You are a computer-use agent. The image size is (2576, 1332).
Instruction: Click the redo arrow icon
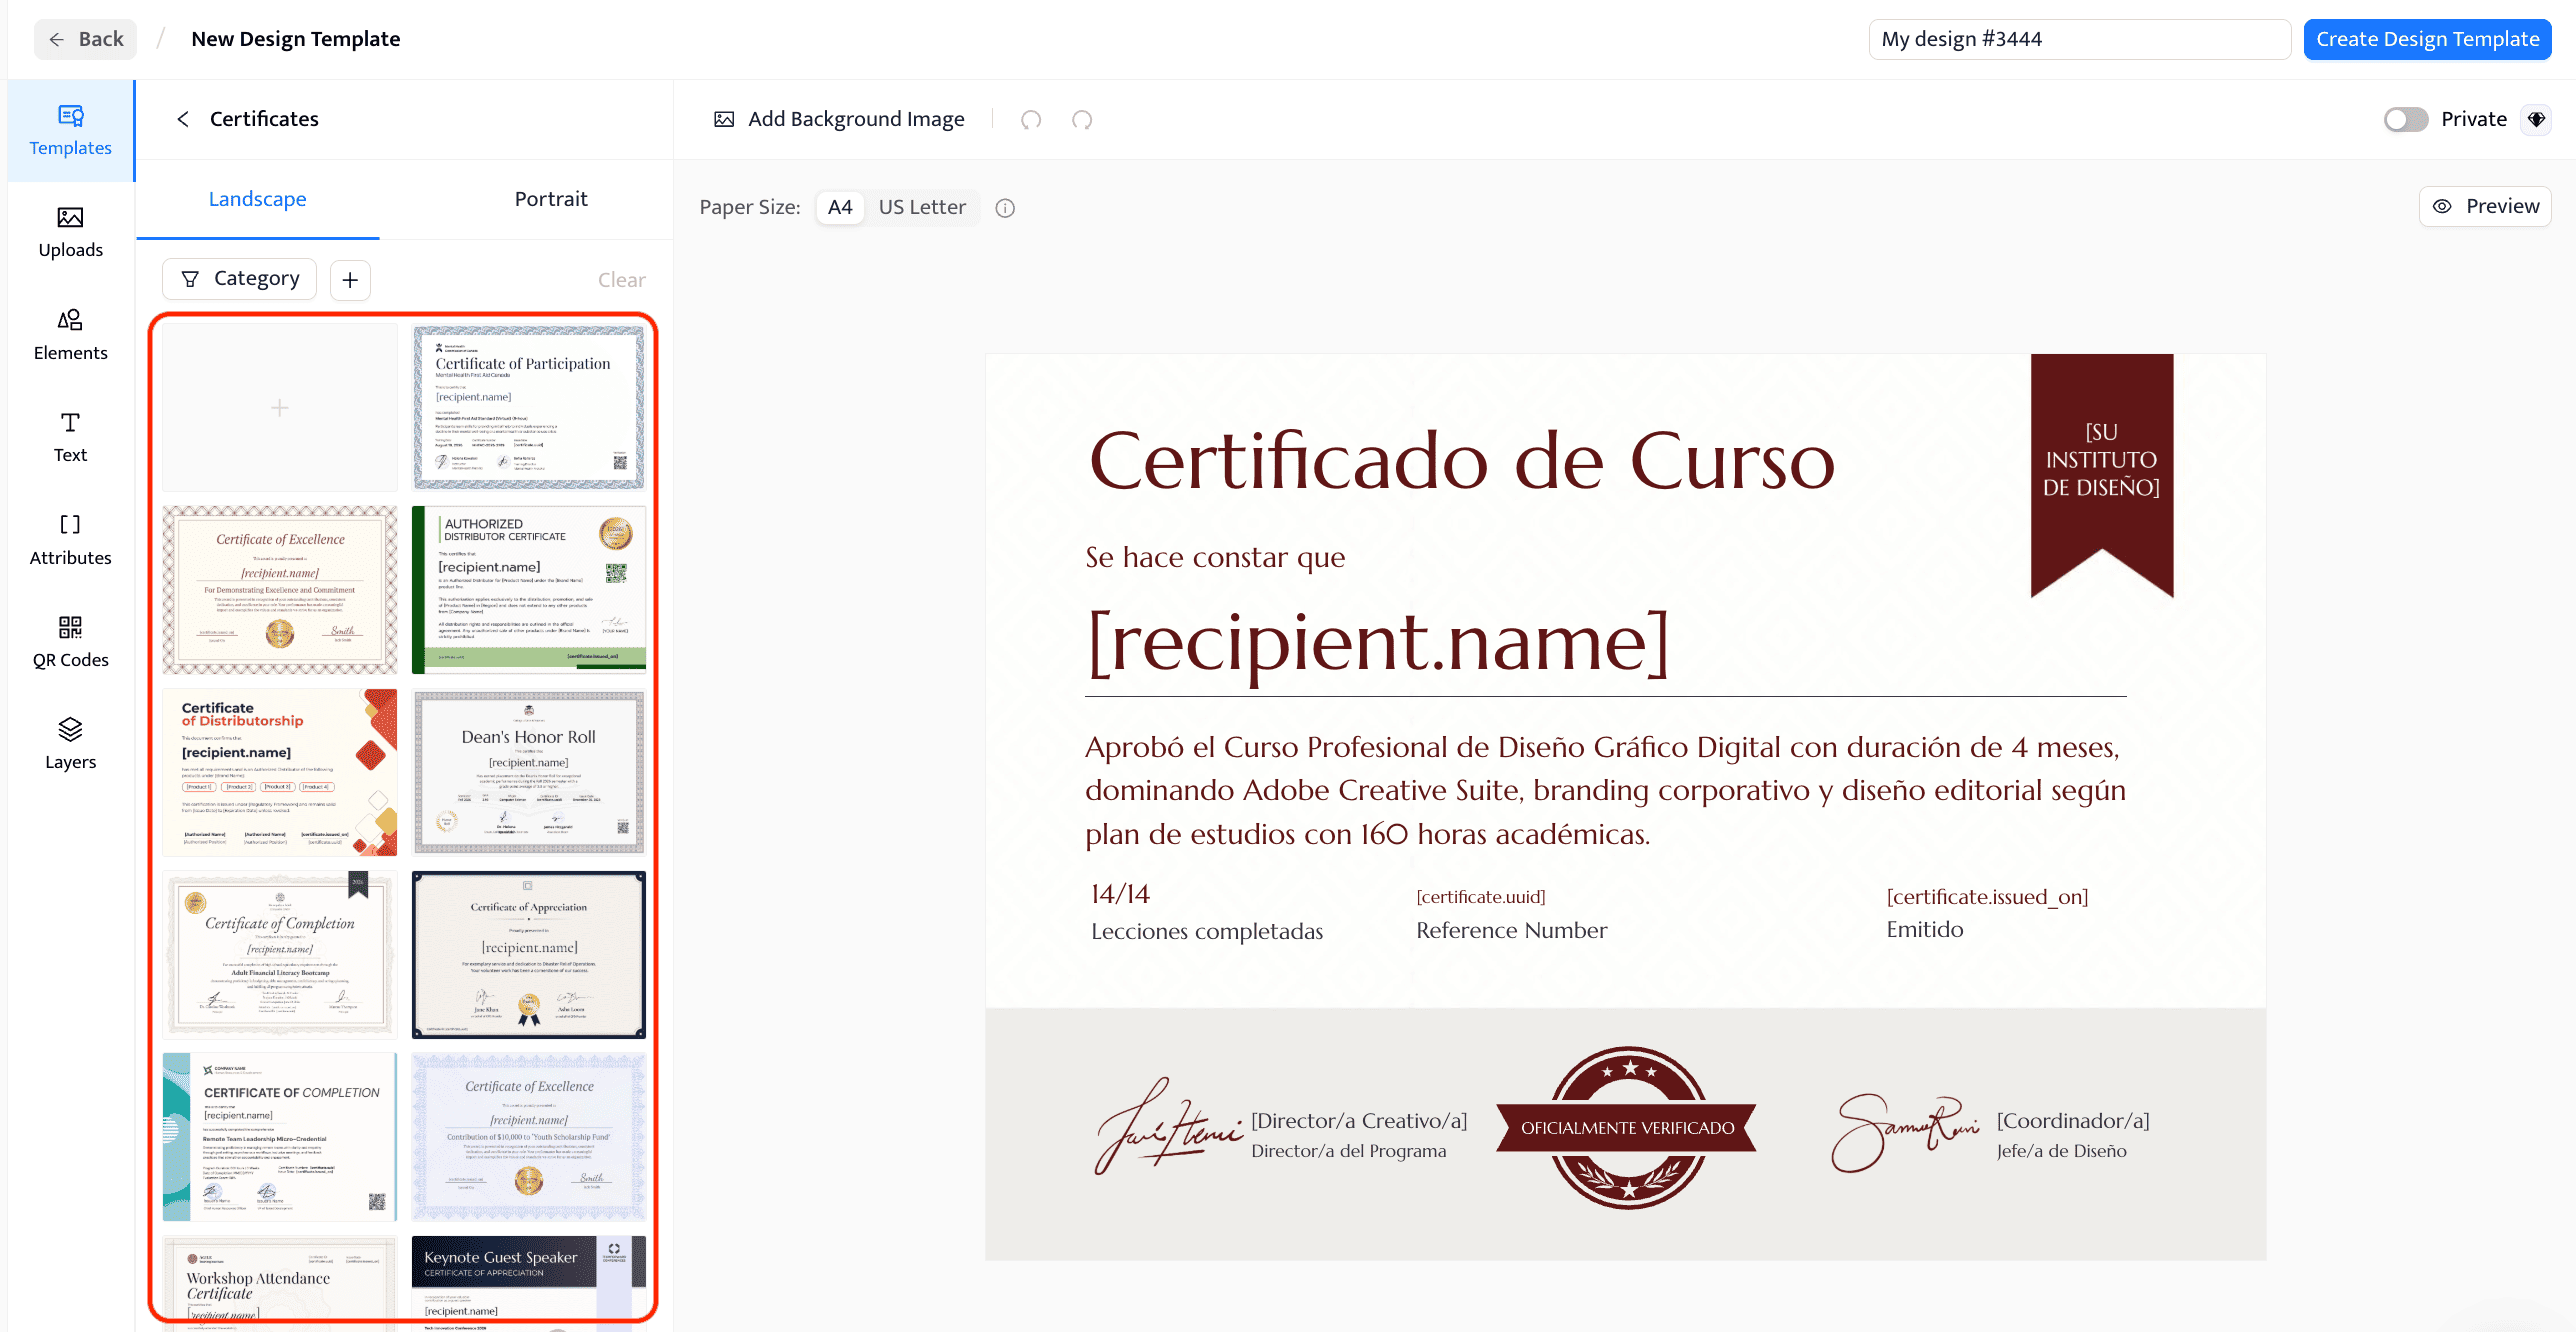1082,120
